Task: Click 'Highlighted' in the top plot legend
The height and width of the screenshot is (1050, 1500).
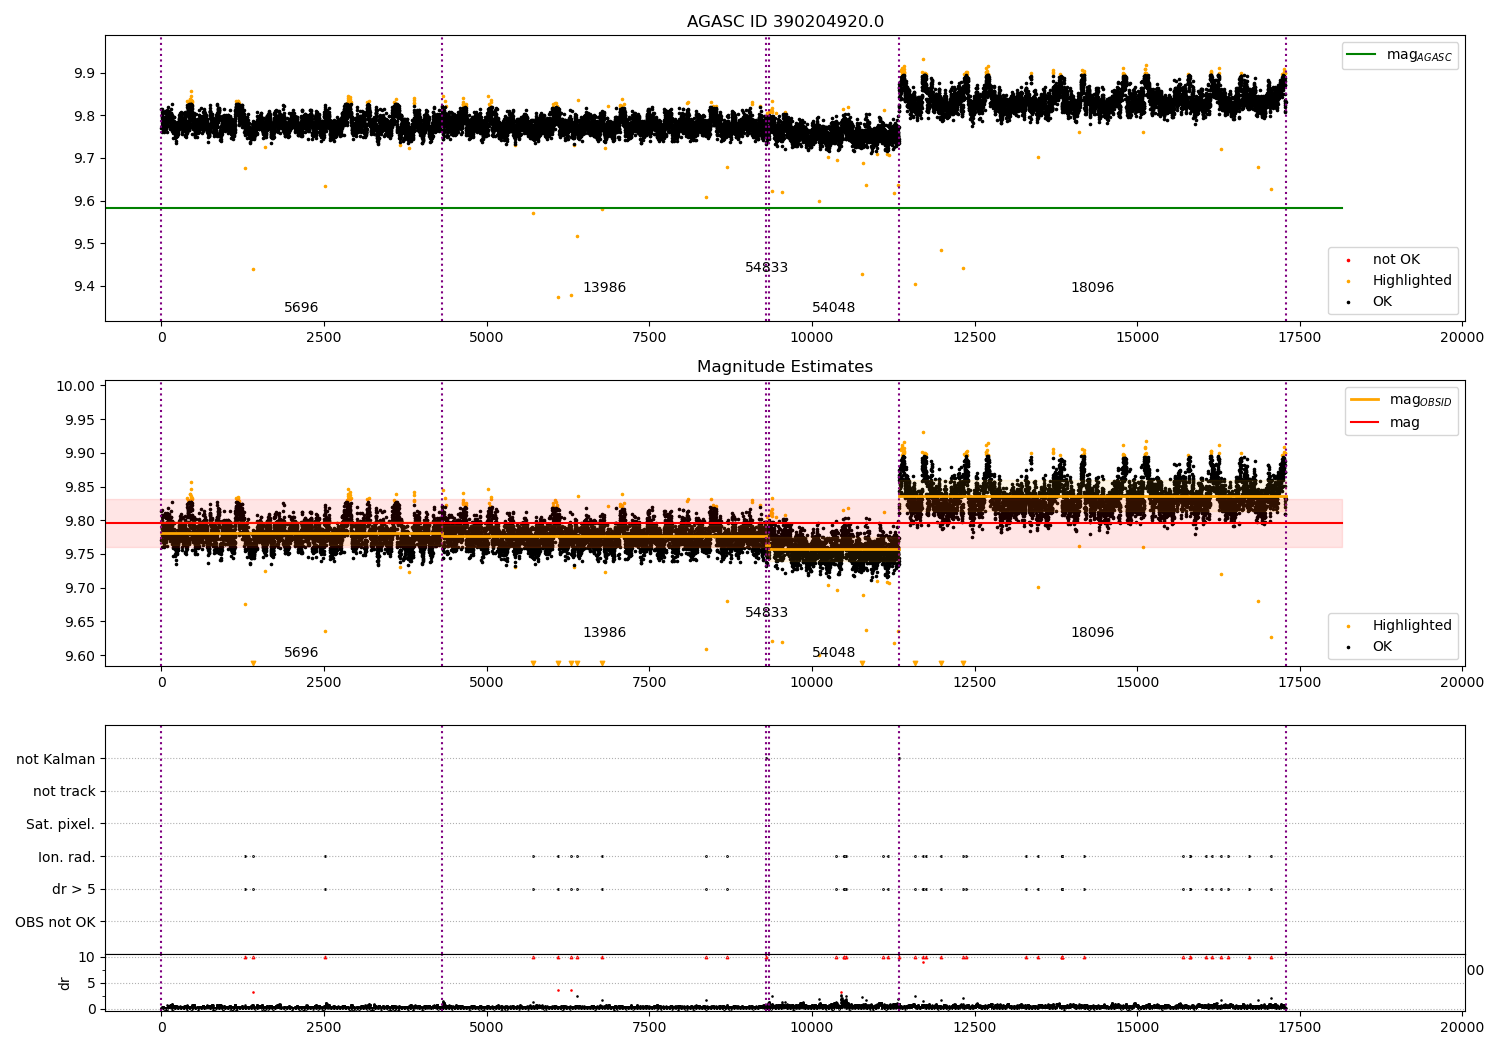Action: point(1412,281)
